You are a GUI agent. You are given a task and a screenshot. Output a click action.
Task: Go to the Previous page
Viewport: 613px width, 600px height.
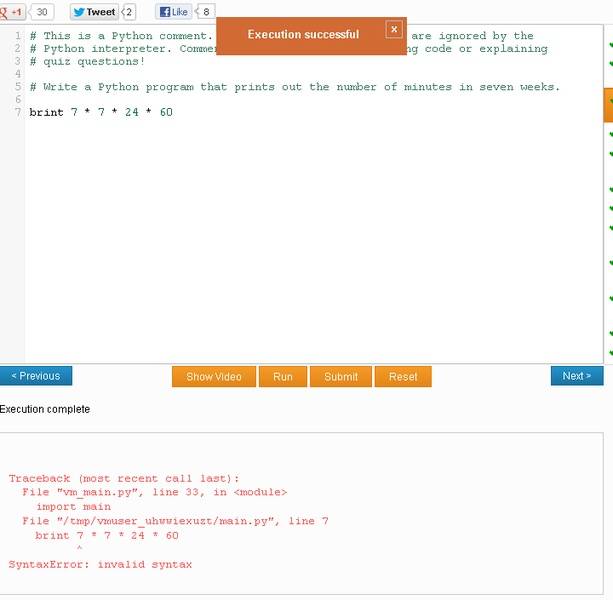36,376
